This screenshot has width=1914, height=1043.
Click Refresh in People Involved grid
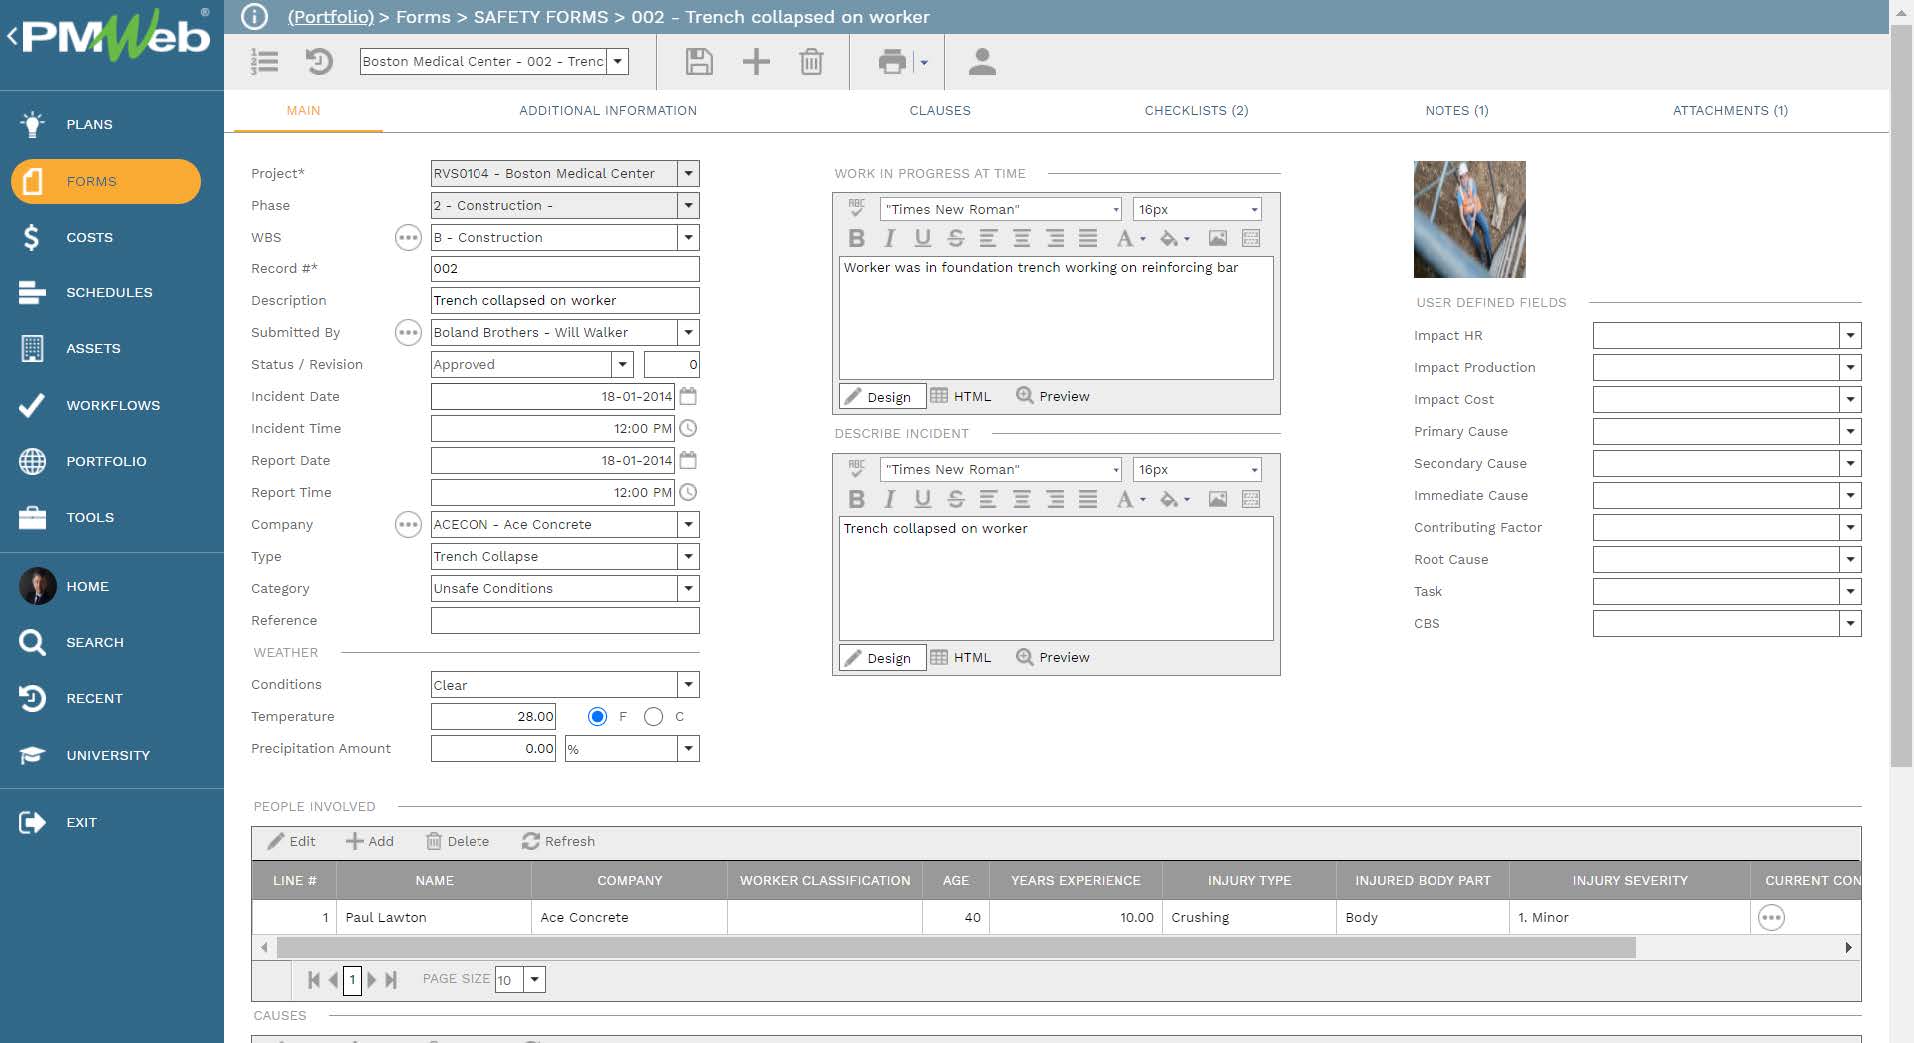(x=558, y=841)
